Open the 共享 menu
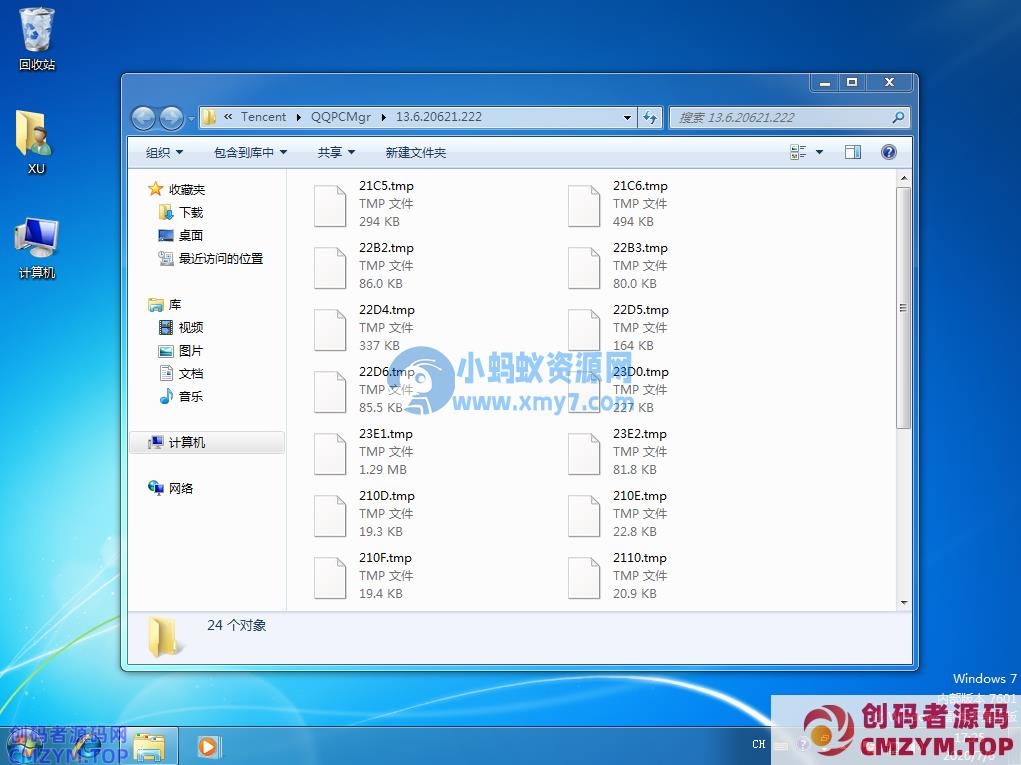Viewport: 1021px width, 765px height. pyautogui.click(x=336, y=152)
